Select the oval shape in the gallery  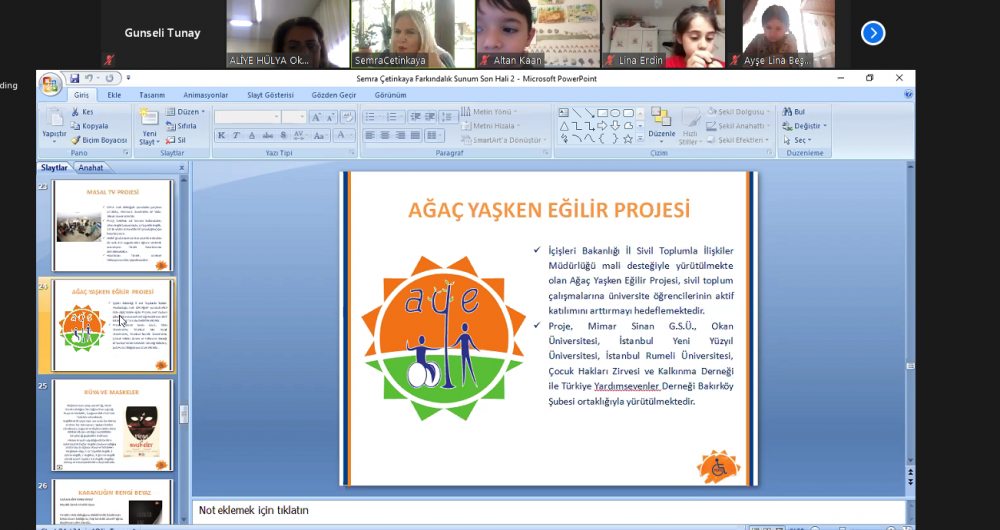pyautogui.click(x=615, y=113)
